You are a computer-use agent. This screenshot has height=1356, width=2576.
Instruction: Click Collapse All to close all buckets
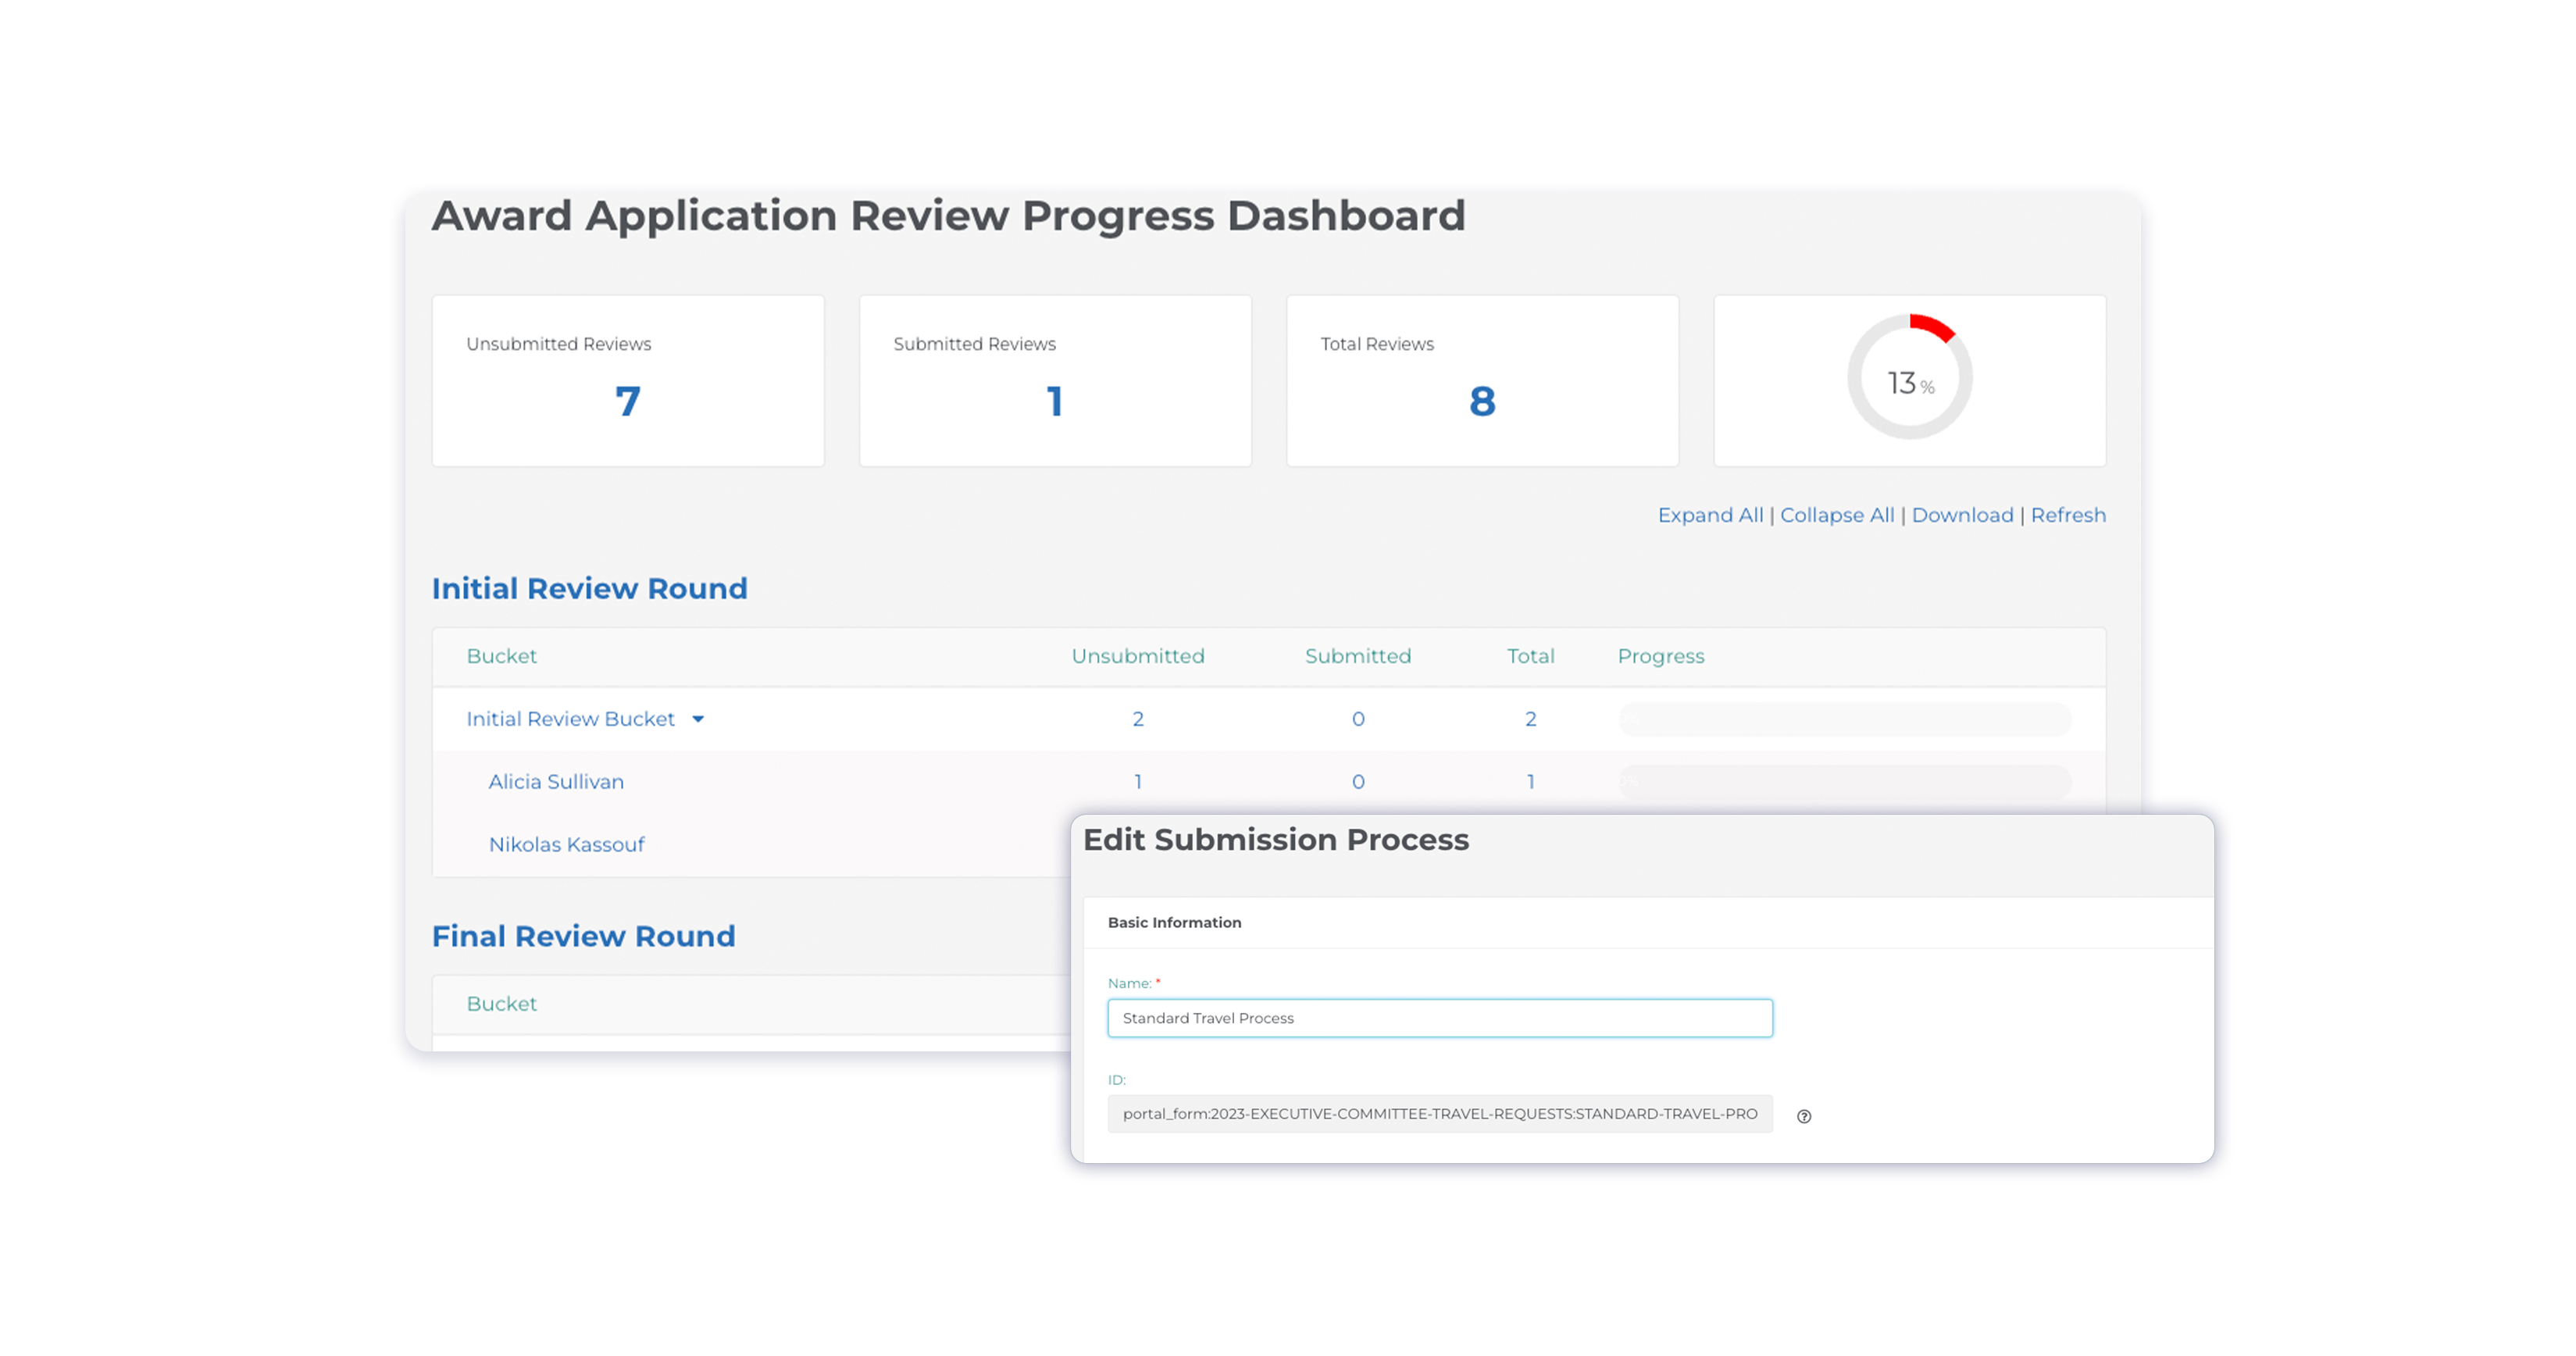[x=1836, y=515]
